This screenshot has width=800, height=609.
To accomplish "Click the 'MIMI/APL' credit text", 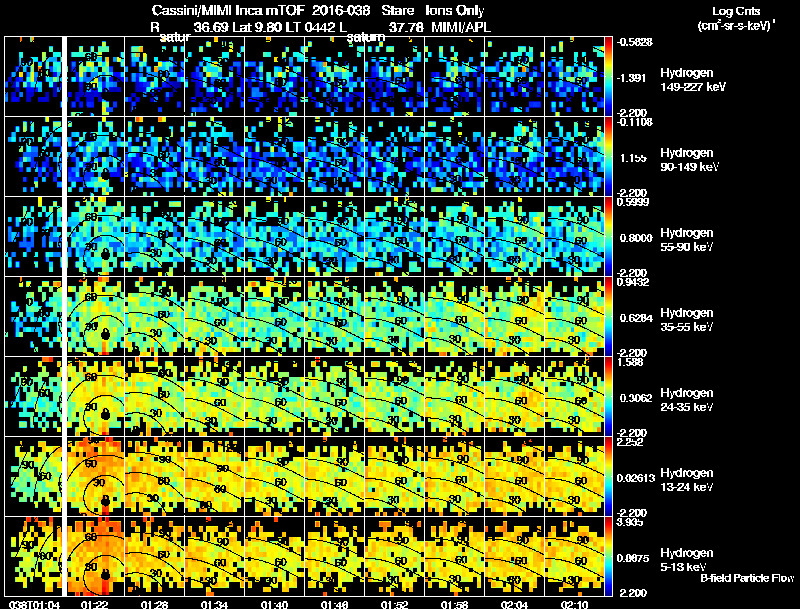I will point(461,27).
